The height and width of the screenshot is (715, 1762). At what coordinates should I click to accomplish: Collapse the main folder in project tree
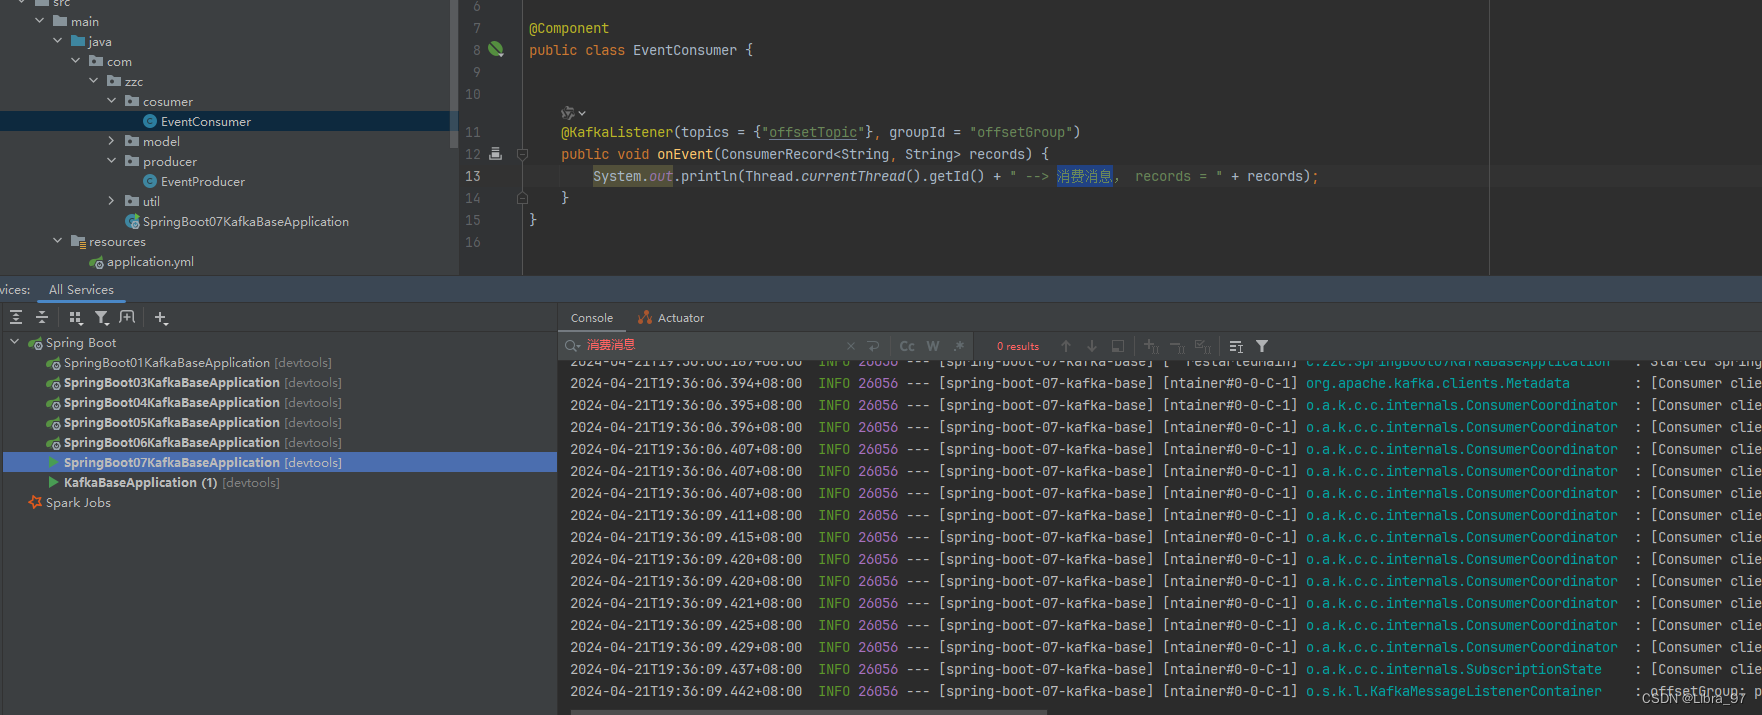[x=39, y=21]
